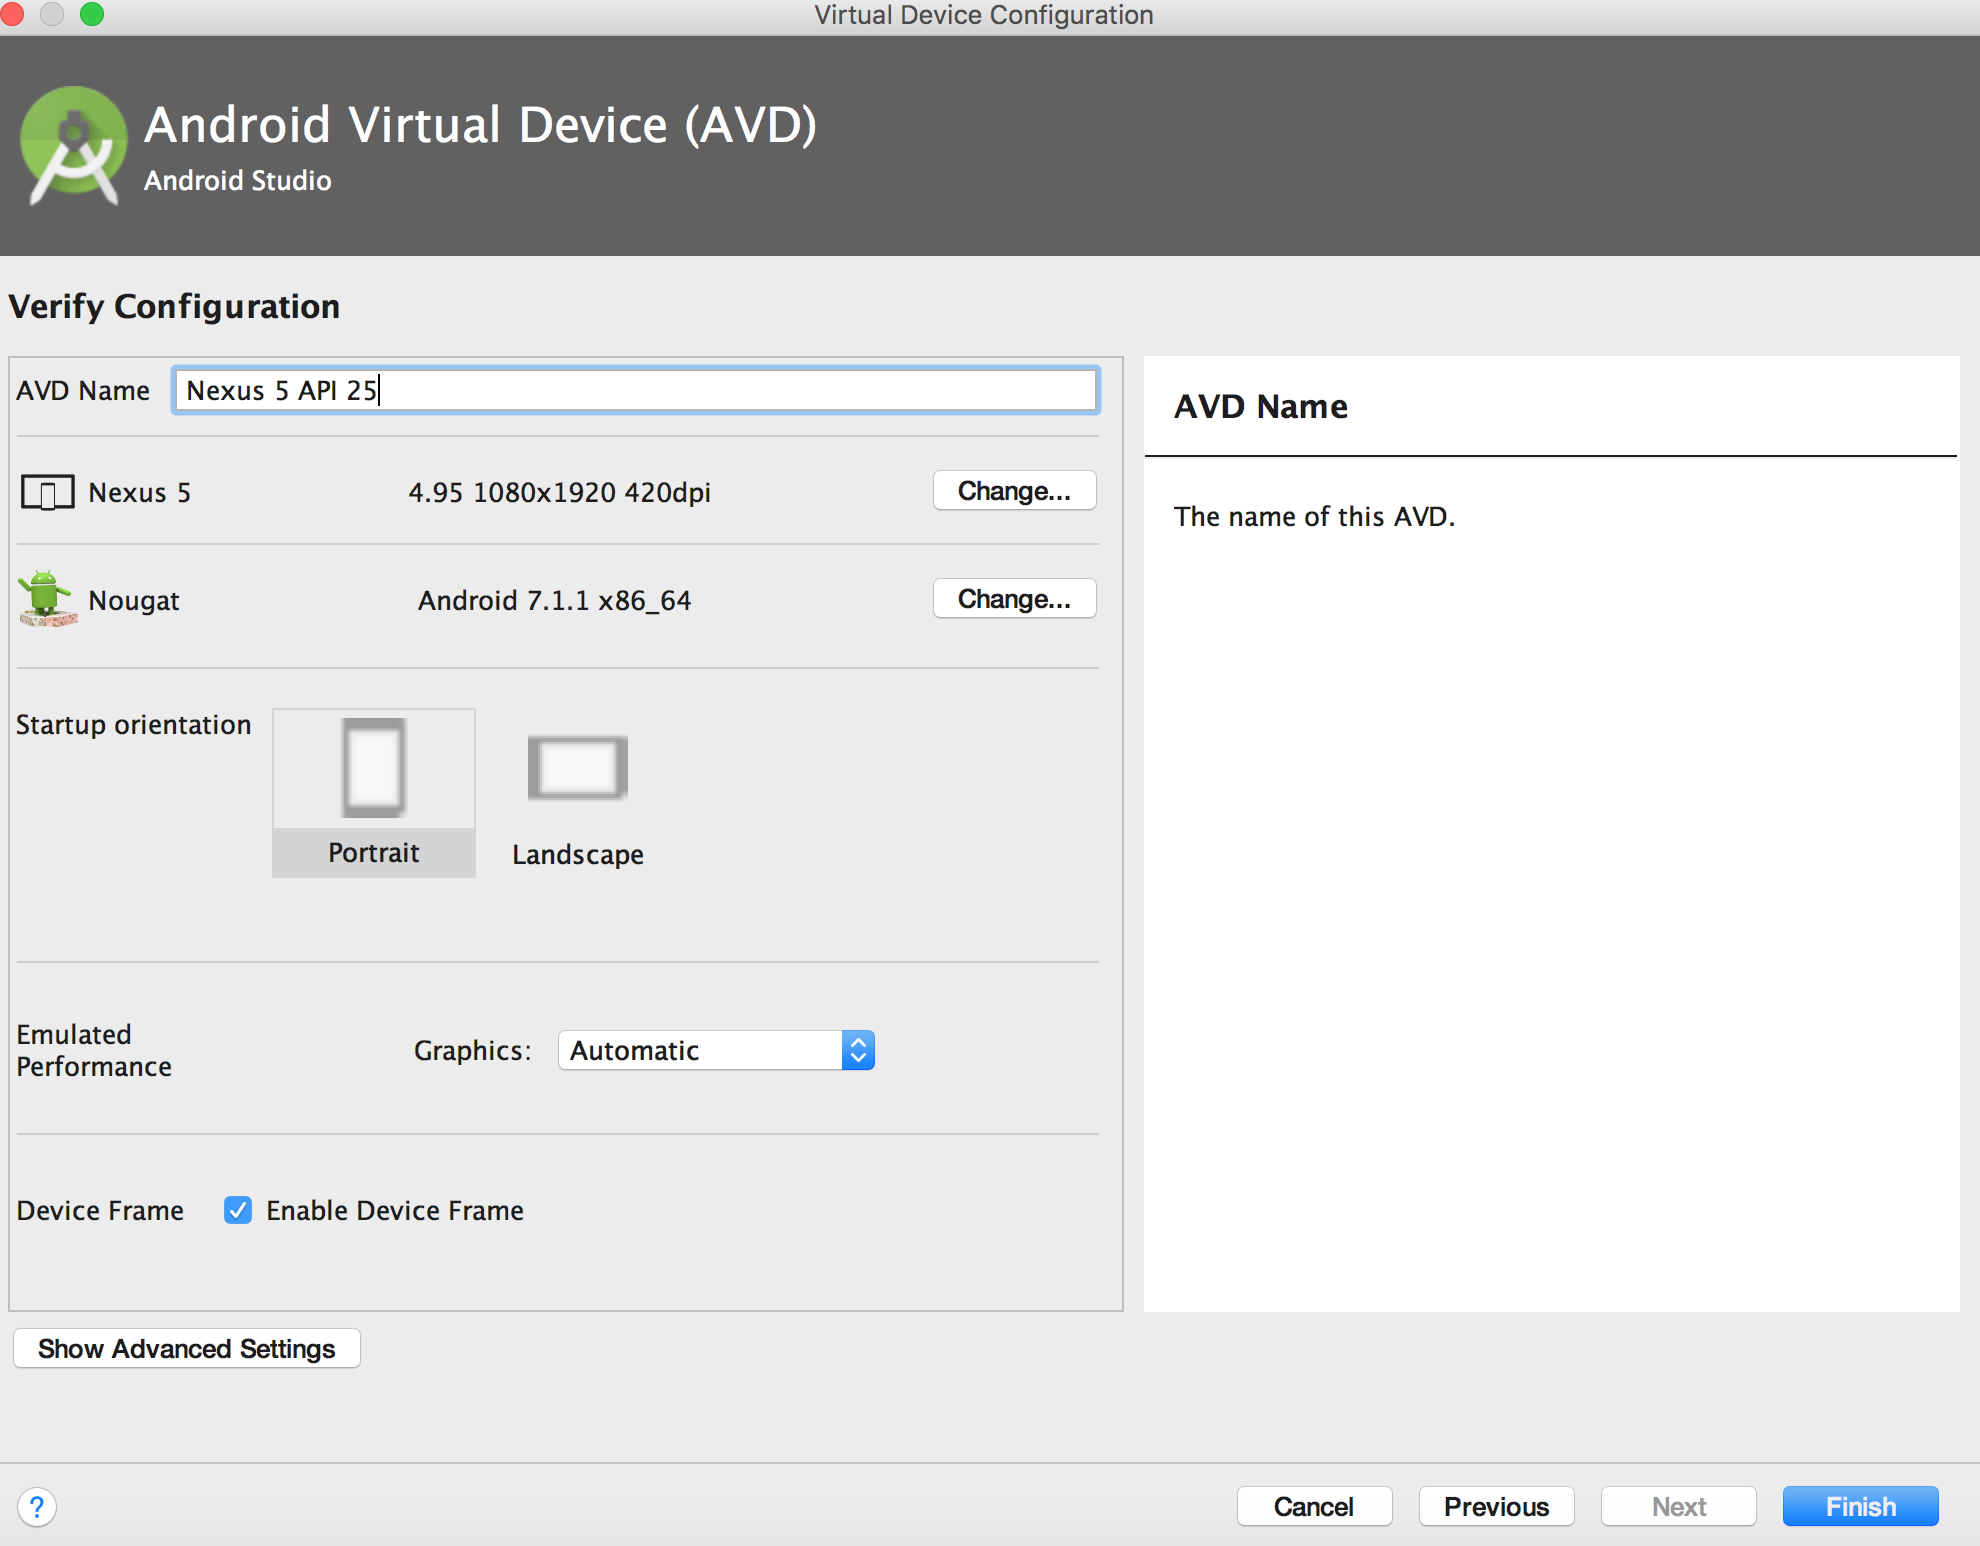
Task: Click the 'Android Virtual Device (AVD)' title
Action: [481, 125]
